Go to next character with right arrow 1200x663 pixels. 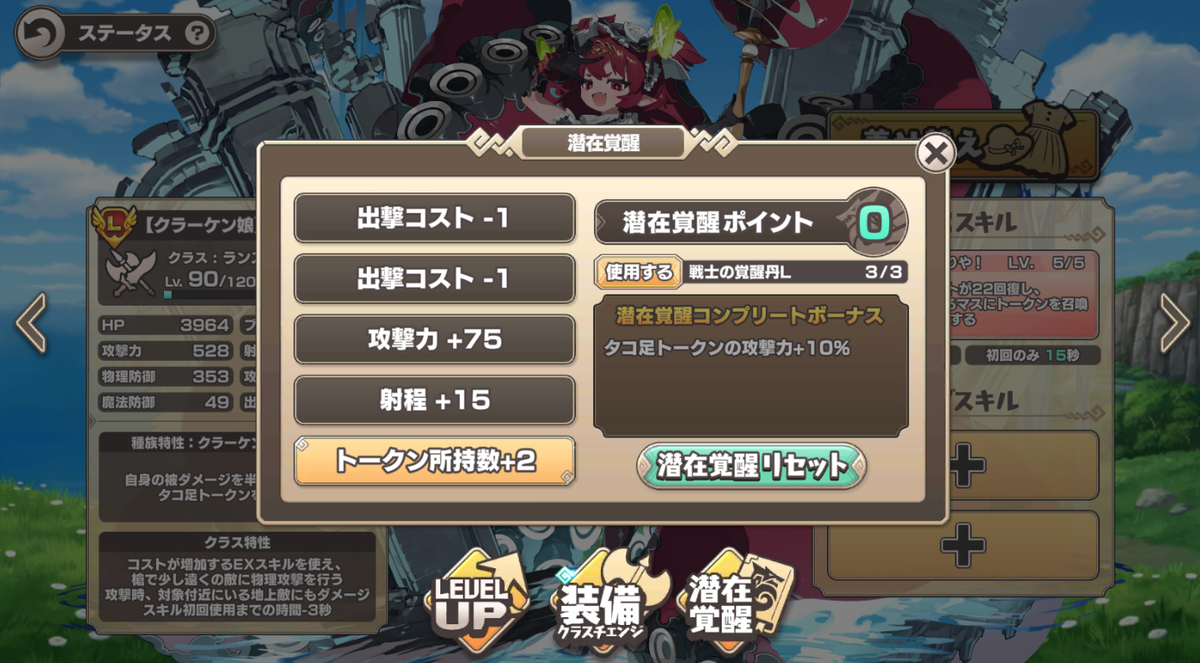1174,323
